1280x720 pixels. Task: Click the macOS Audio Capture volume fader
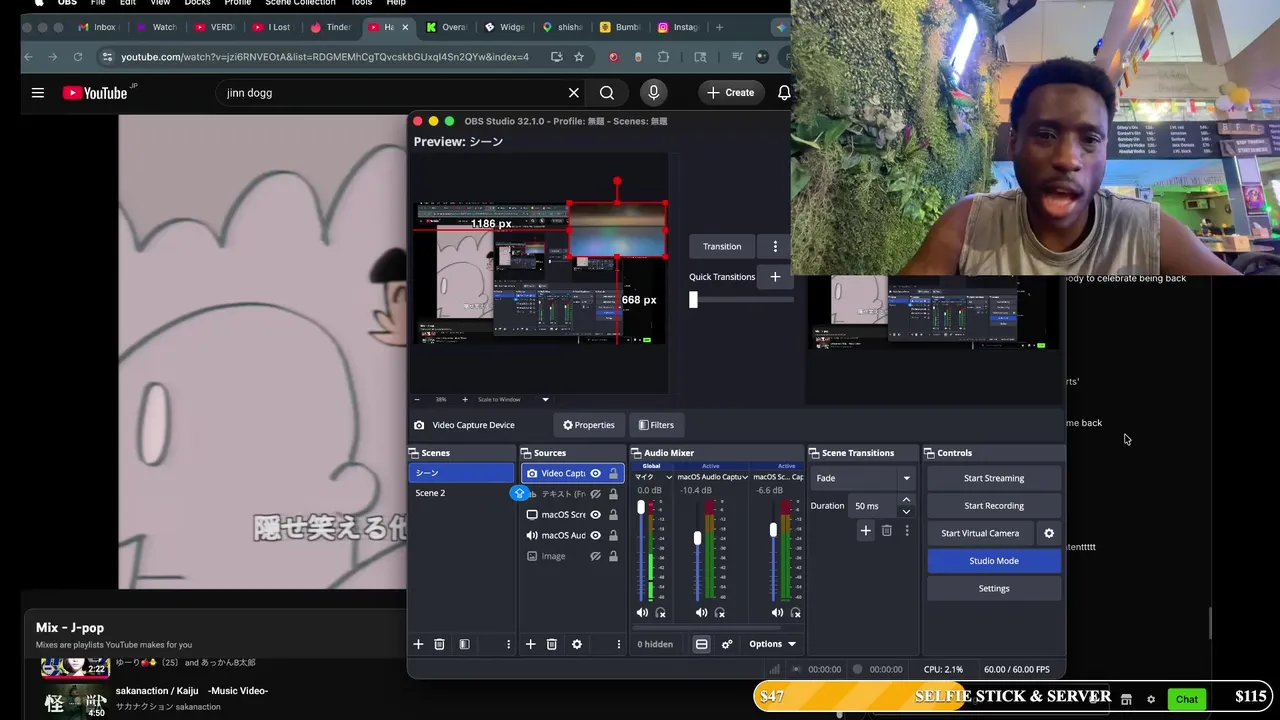tap(697, 538)
